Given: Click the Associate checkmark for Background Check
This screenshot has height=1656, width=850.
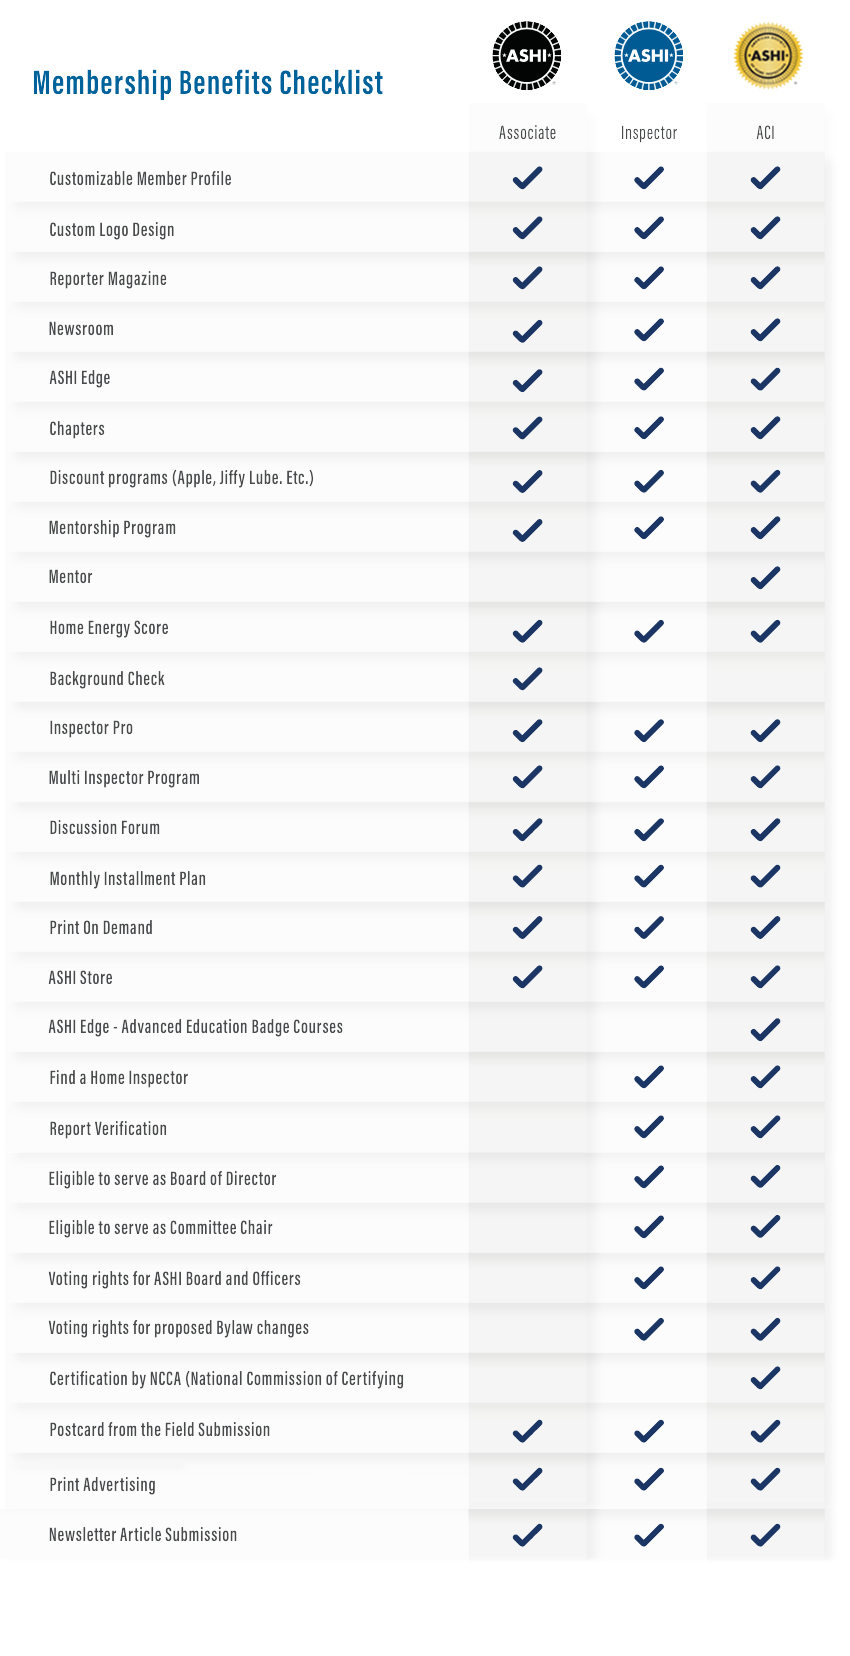Looking at the screenshot, I should [x=527, y=678].
